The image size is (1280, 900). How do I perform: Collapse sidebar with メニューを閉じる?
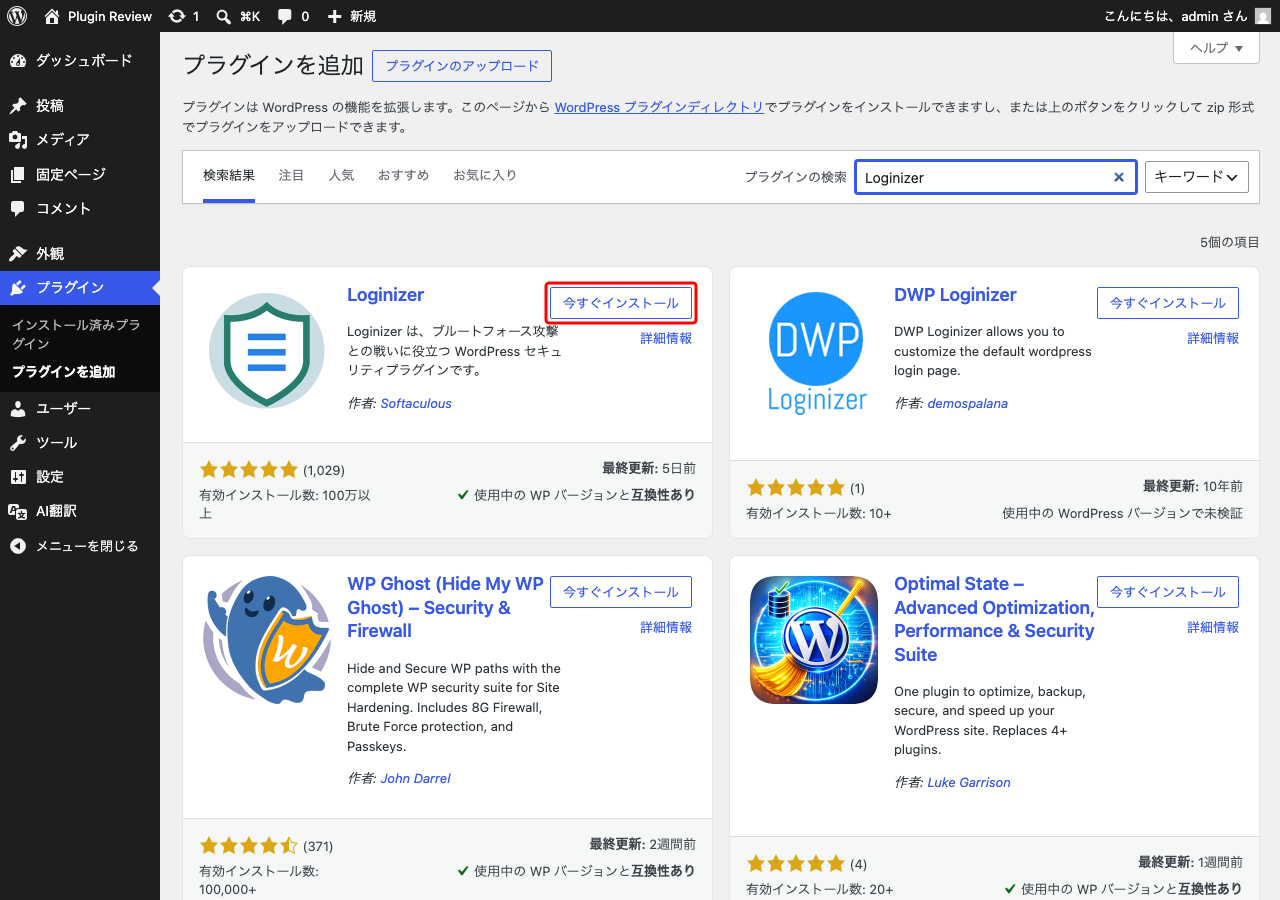(80, 547)
